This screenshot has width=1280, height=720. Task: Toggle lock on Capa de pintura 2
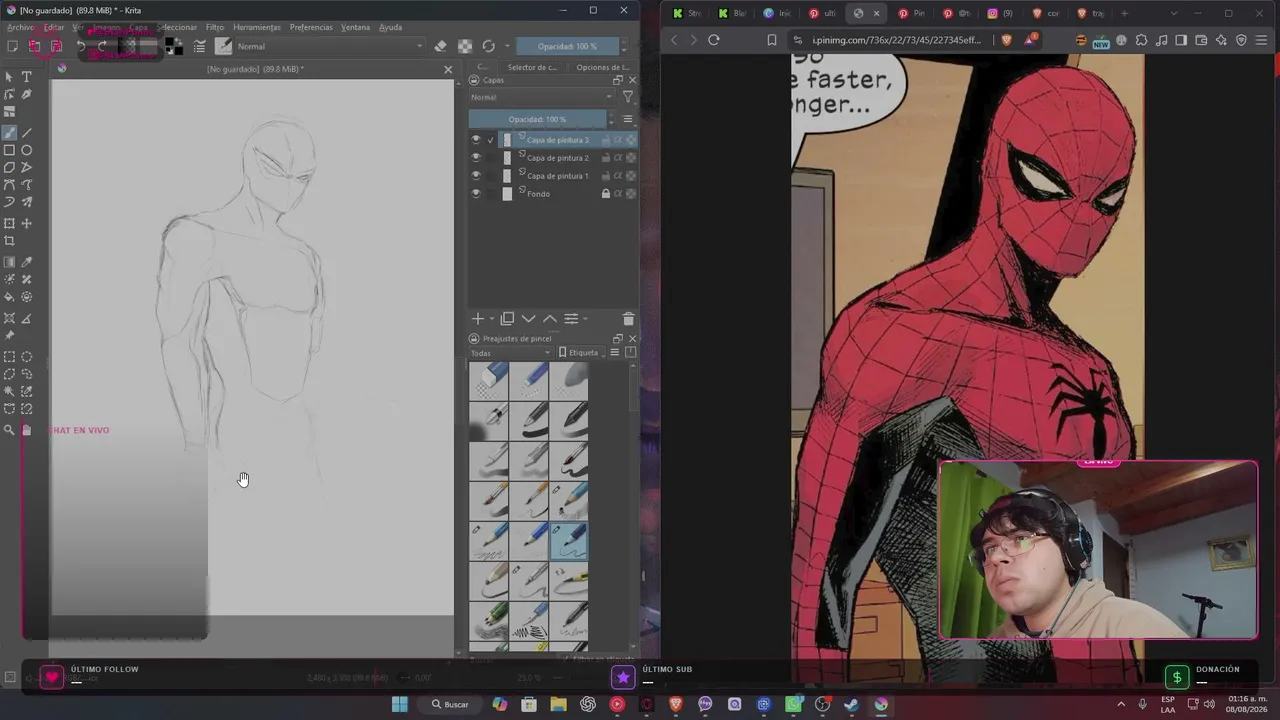(605, 158)
